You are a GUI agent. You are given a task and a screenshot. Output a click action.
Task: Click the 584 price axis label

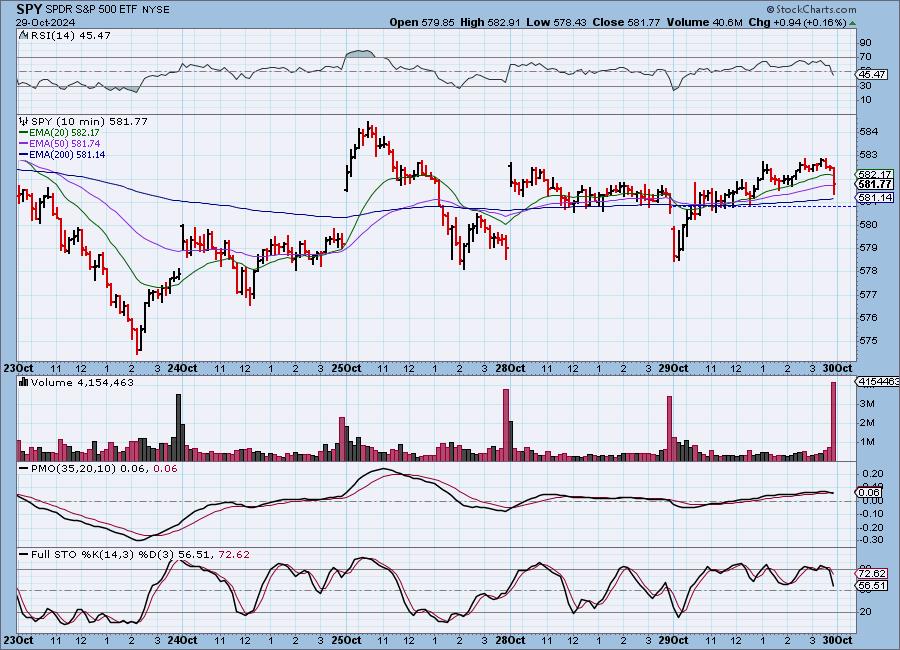(869, 131)
